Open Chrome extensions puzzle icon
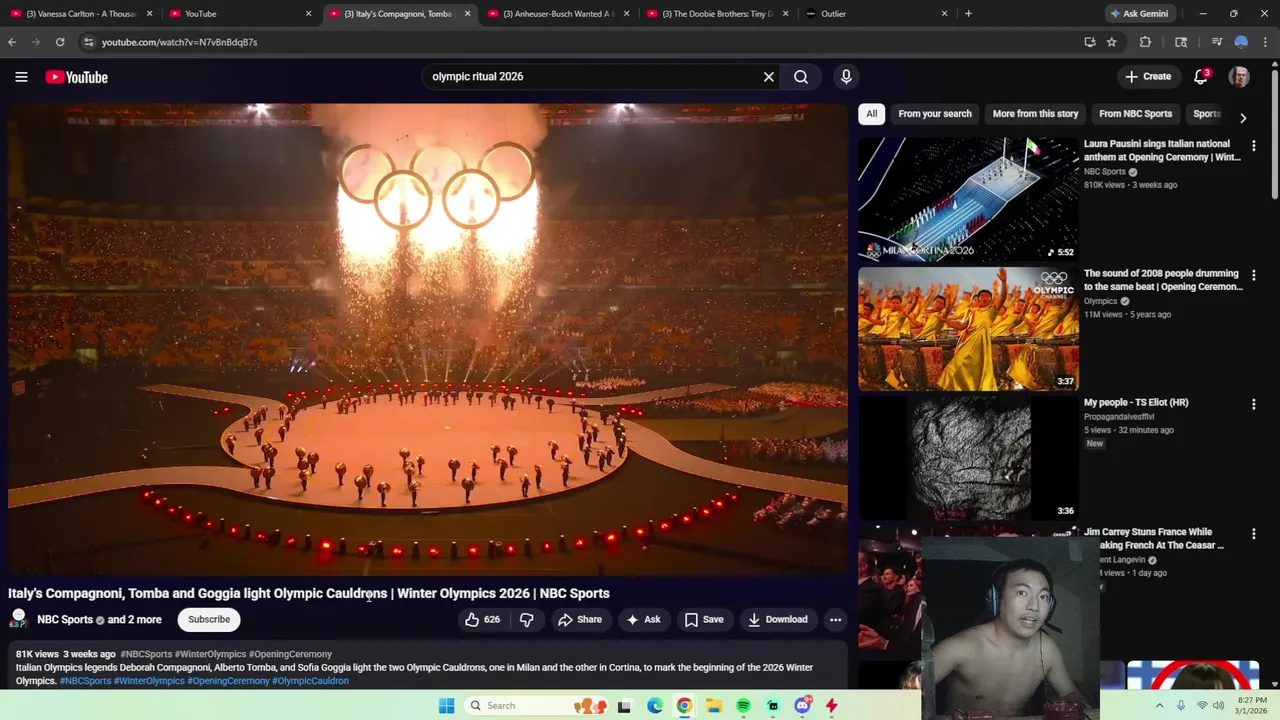 [x=1146, y=42]
